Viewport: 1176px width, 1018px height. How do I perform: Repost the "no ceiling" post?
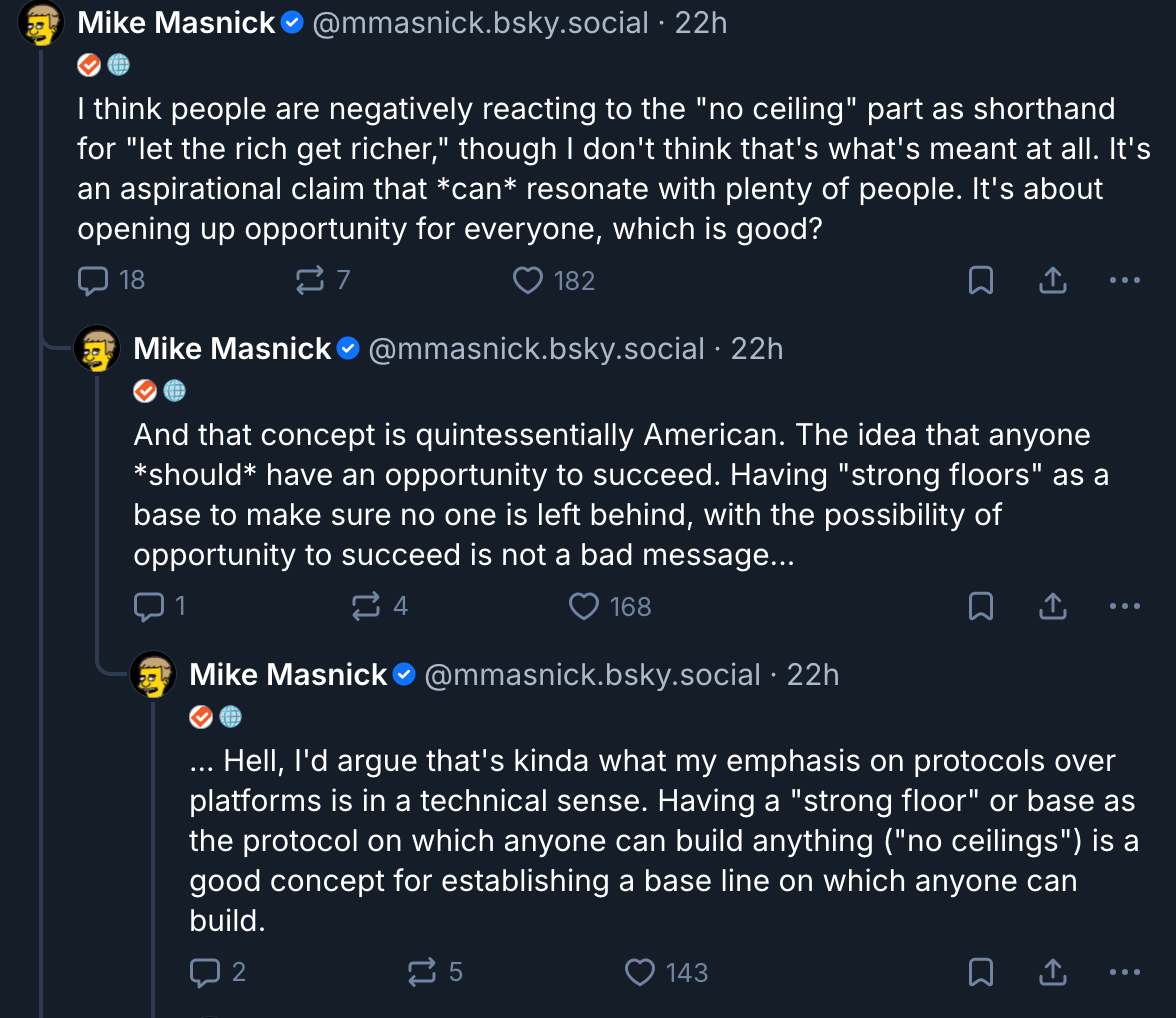311,281
